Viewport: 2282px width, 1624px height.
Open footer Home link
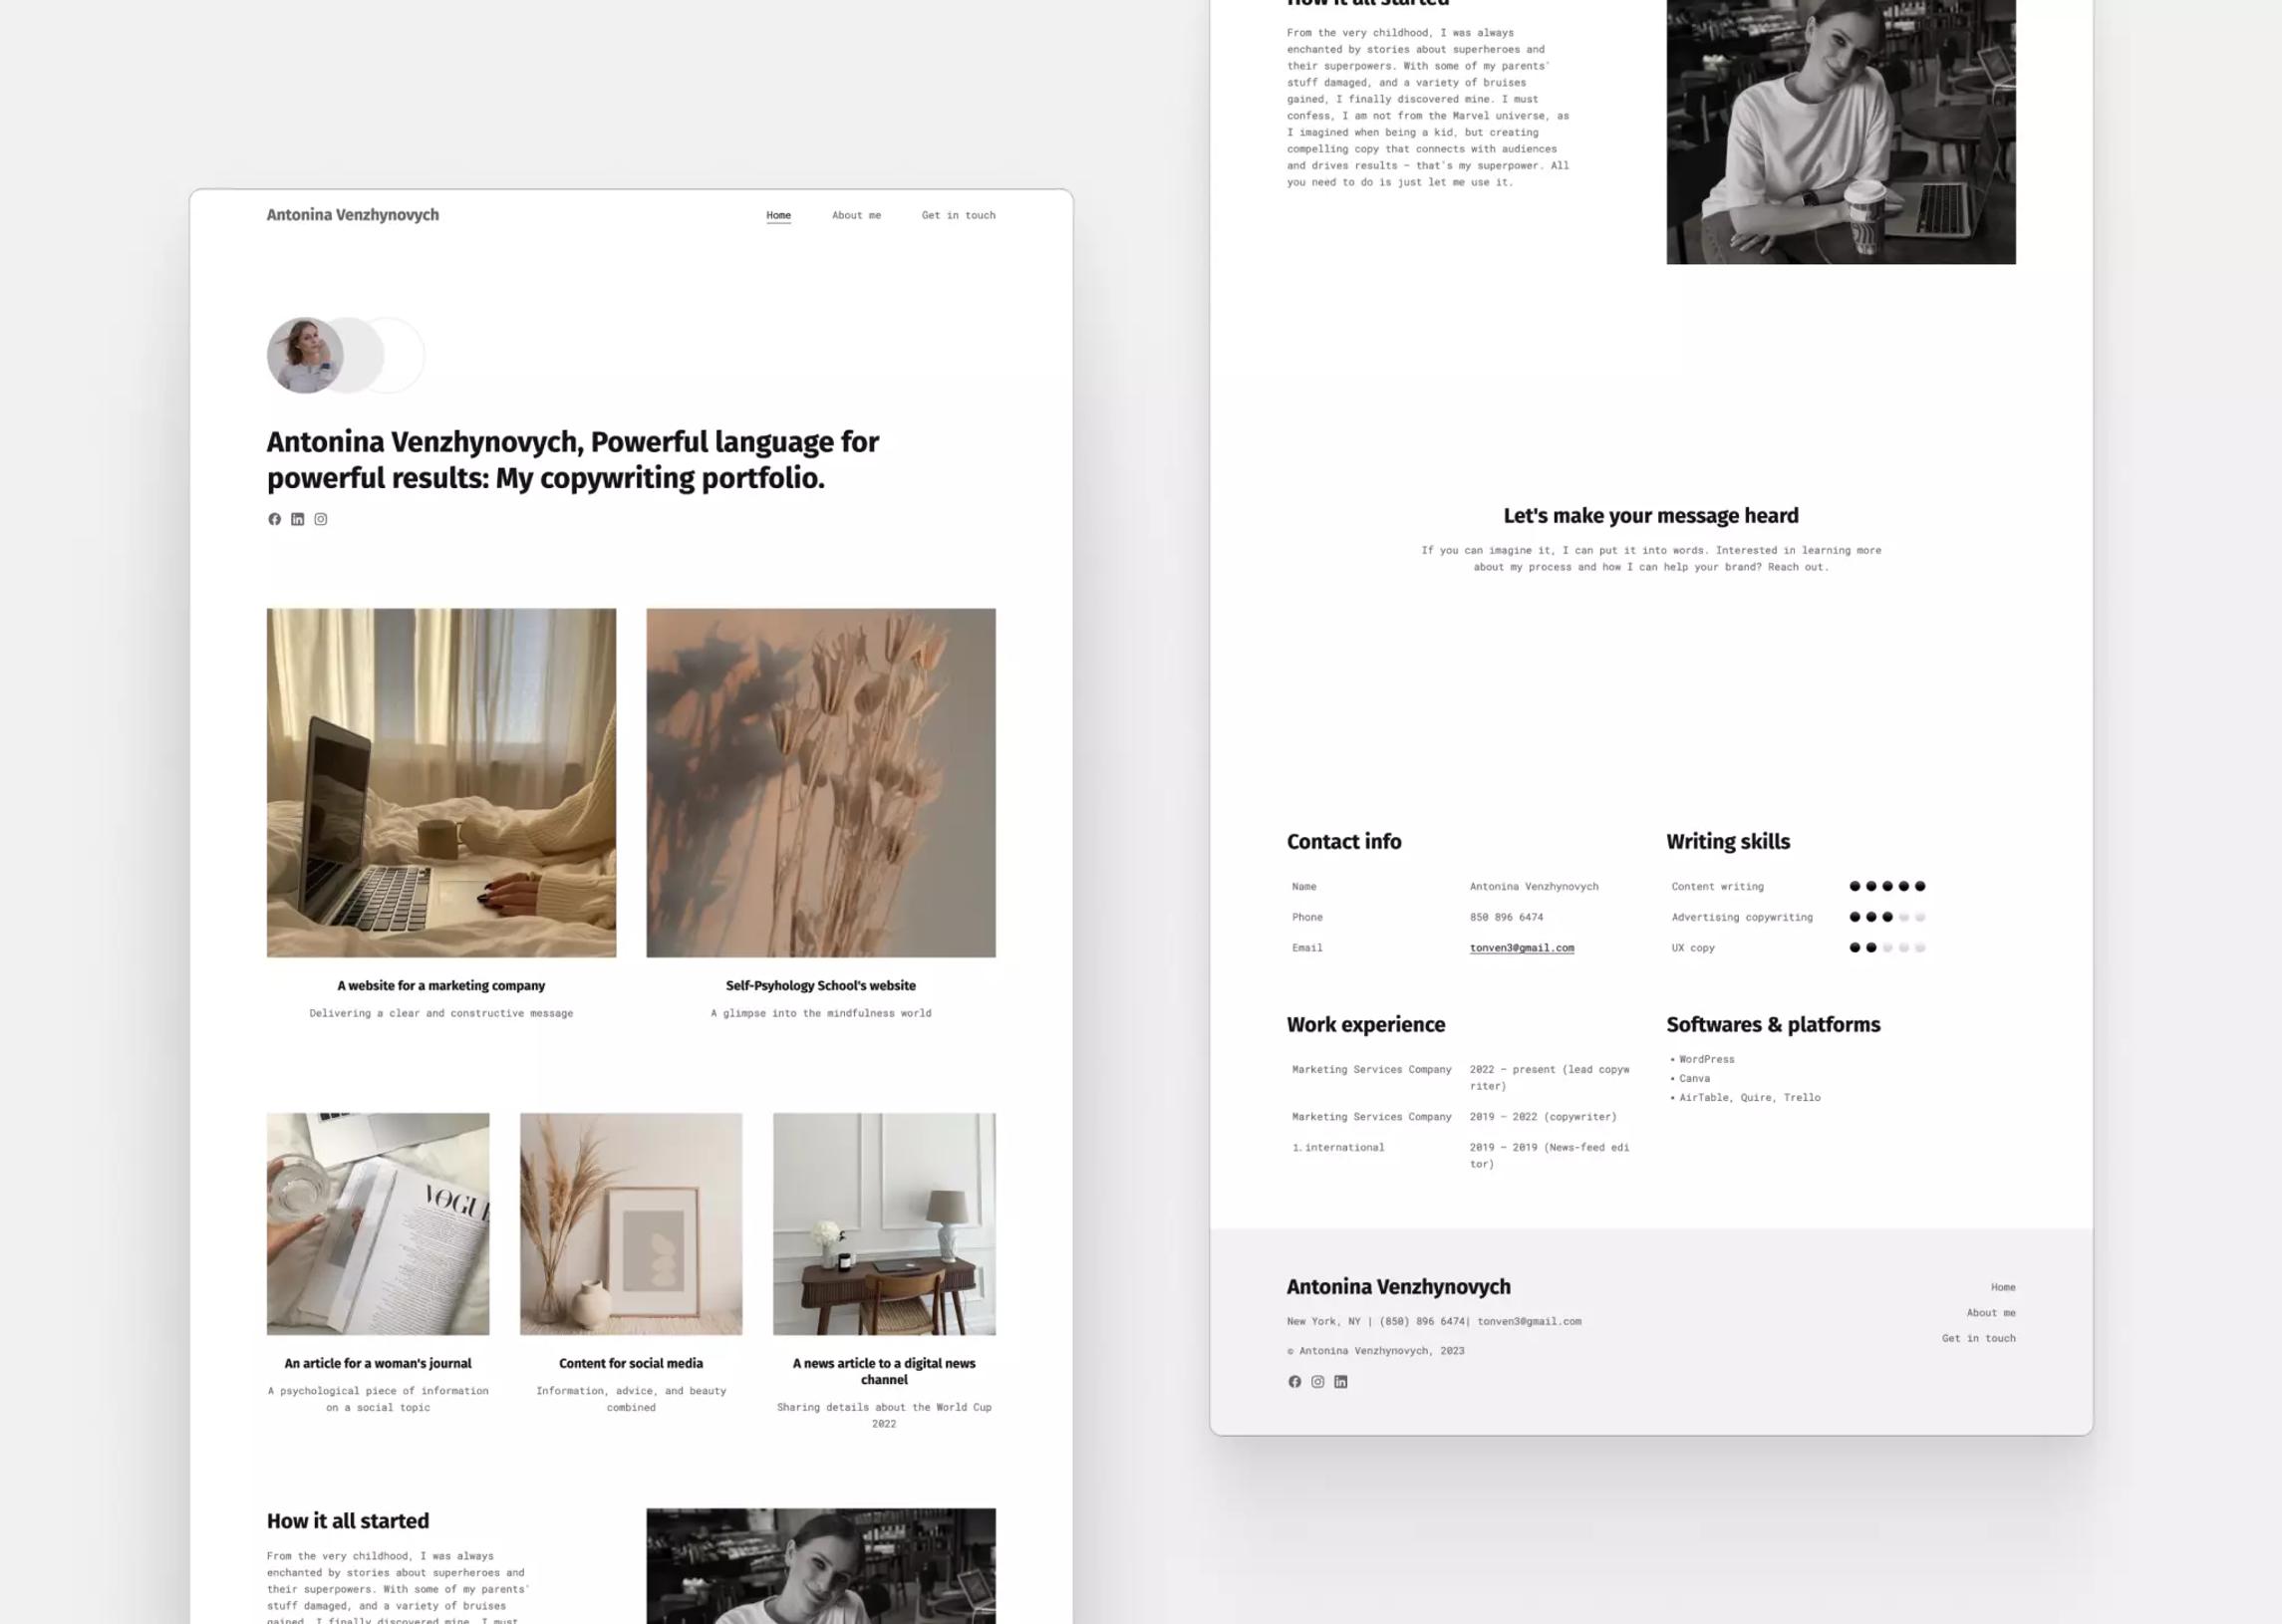click(2002, 1287)
